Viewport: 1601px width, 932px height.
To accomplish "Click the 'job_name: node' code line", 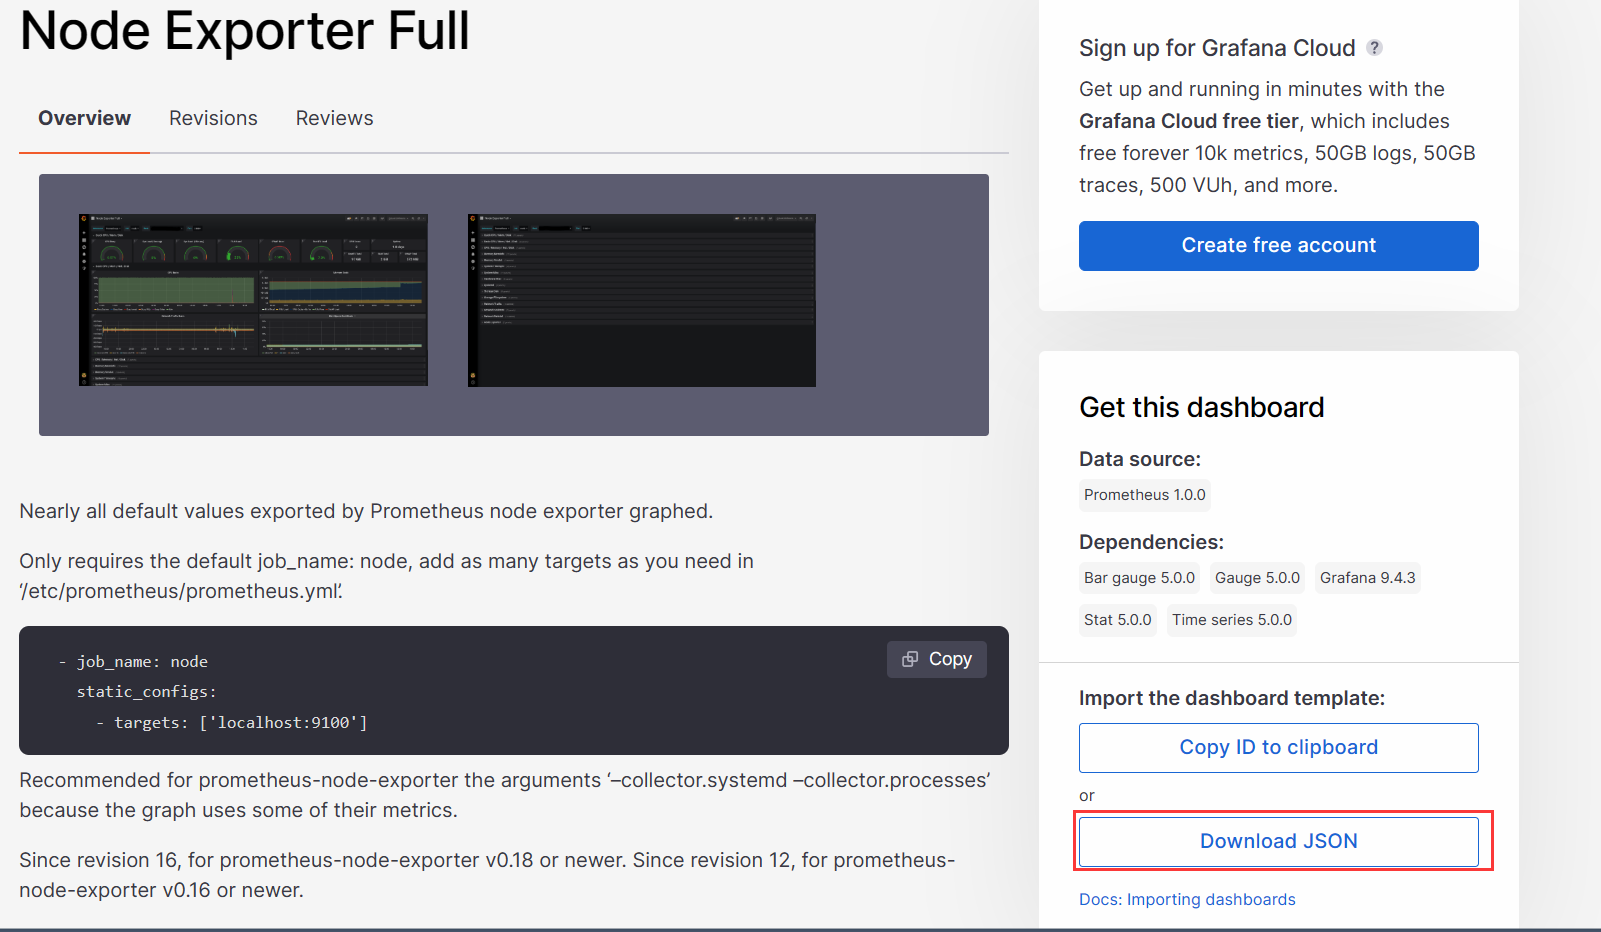I will [133, 661].
